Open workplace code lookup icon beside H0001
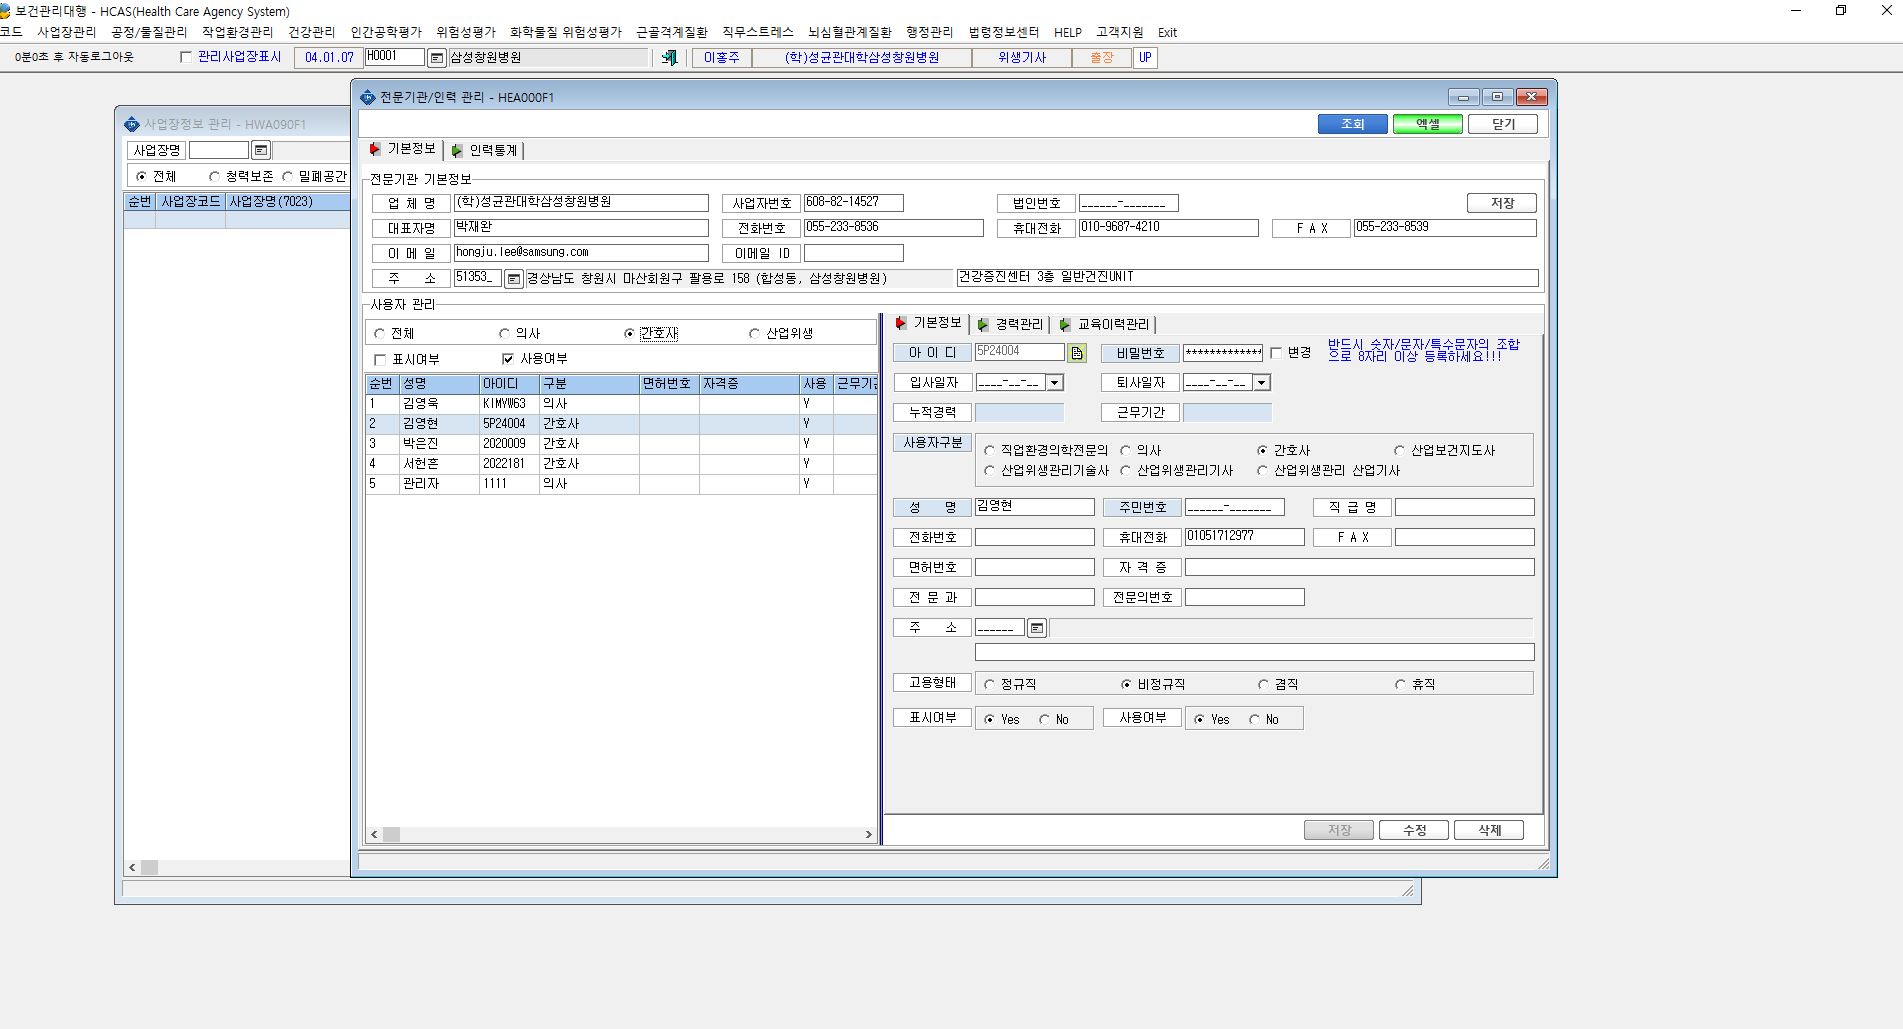The width and height of the screenshot is (1903, 1029). tap(437, 58)
